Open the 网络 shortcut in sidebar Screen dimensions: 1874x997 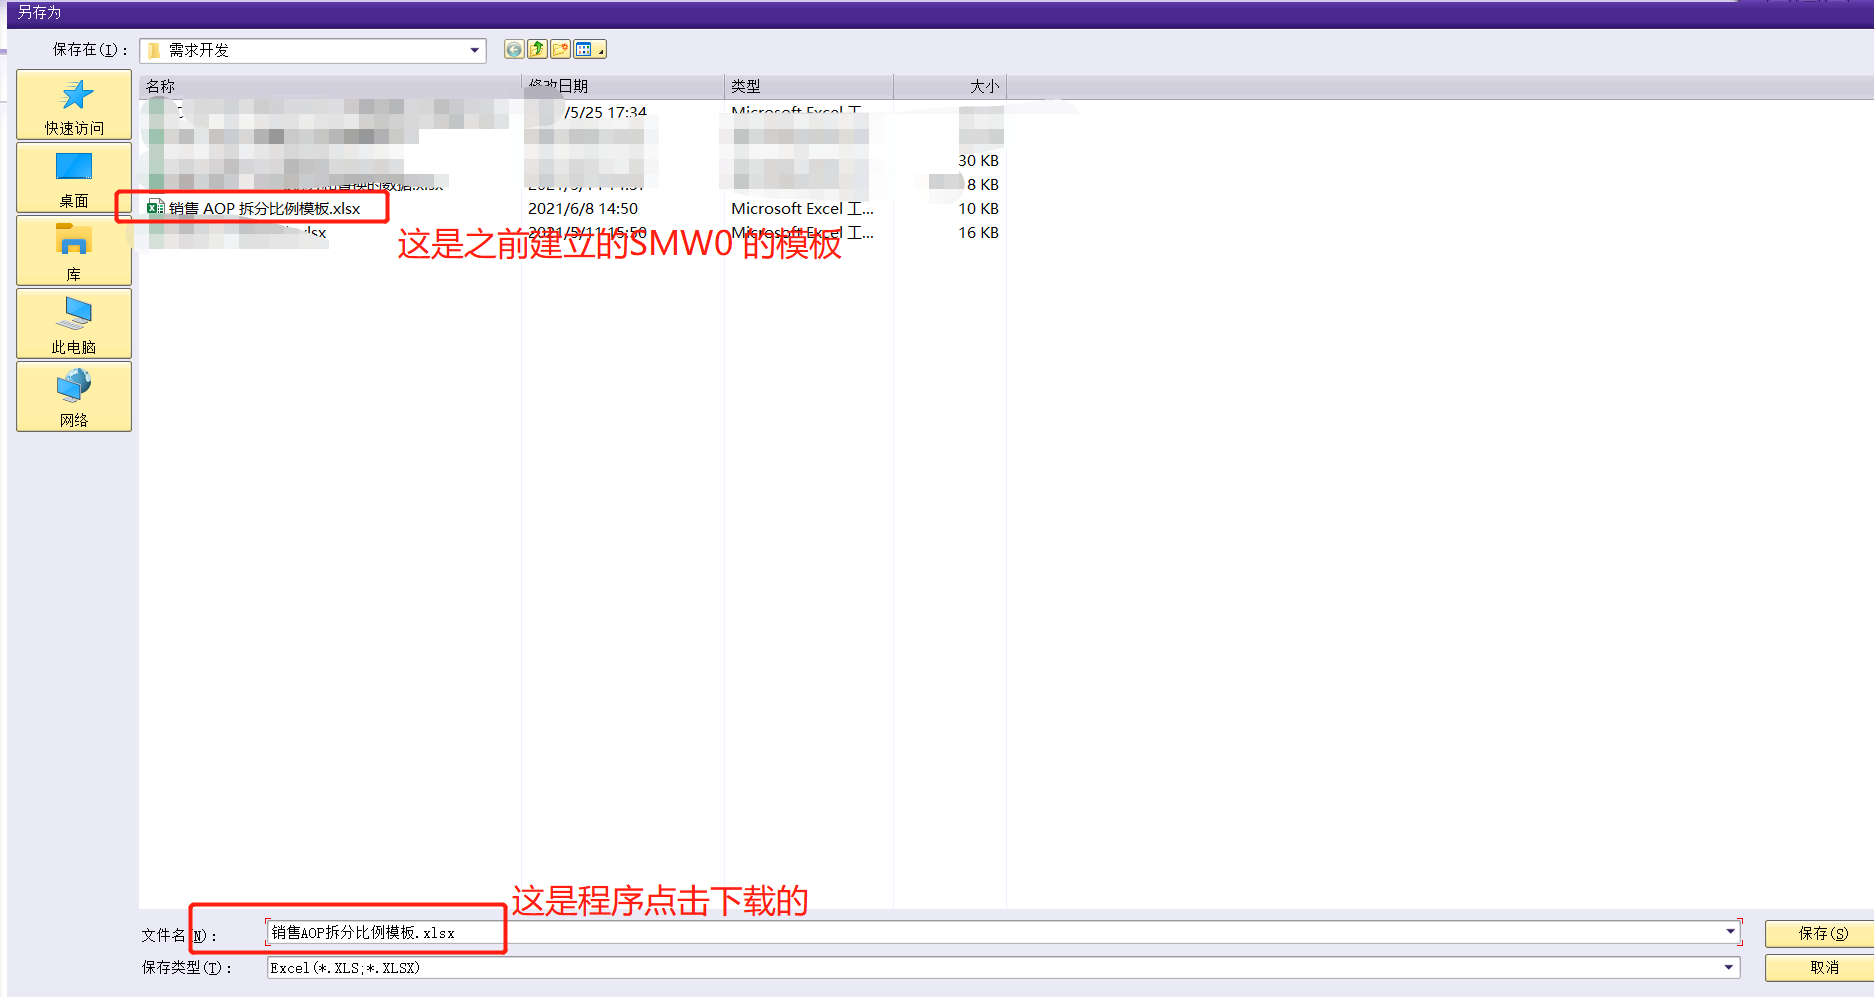pyautogui.click(x=74, y=396)
